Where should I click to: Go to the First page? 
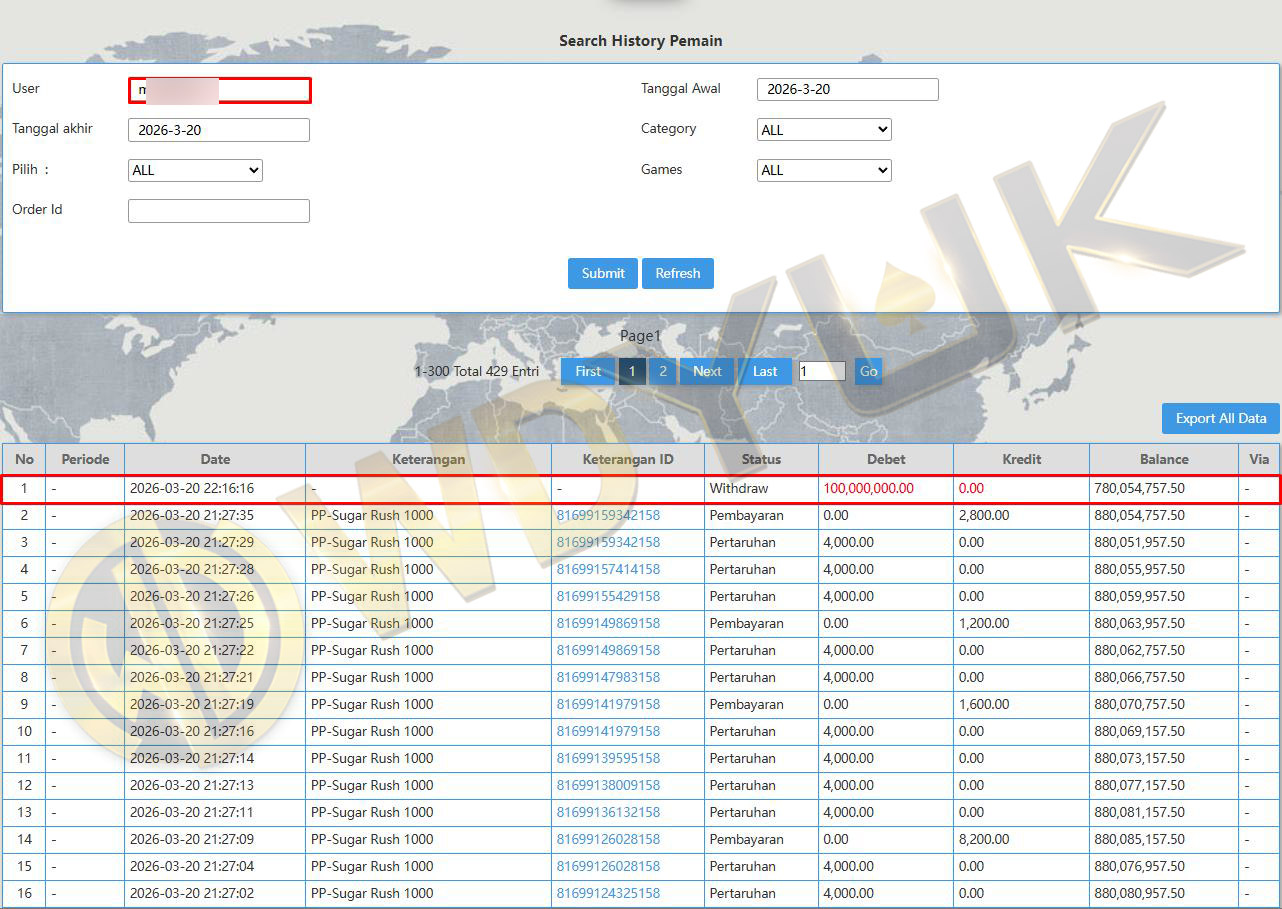[x=588, y=371]
